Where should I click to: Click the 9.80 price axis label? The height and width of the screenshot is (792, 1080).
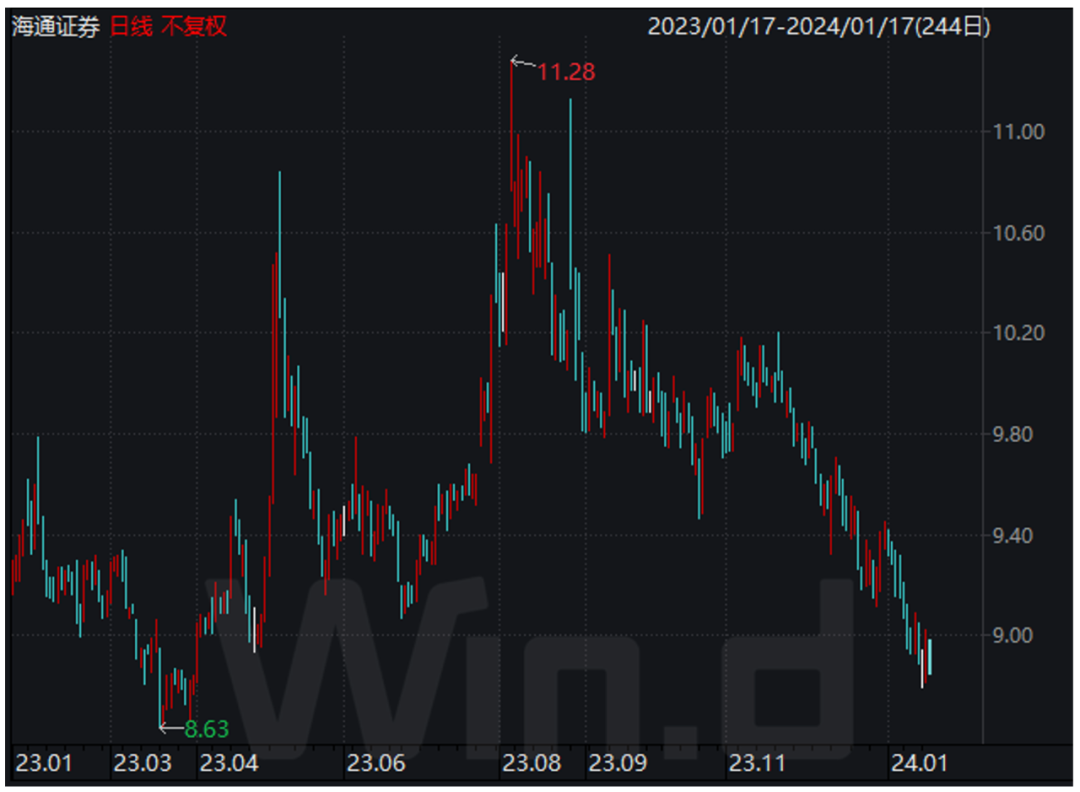coord(1012,435)
